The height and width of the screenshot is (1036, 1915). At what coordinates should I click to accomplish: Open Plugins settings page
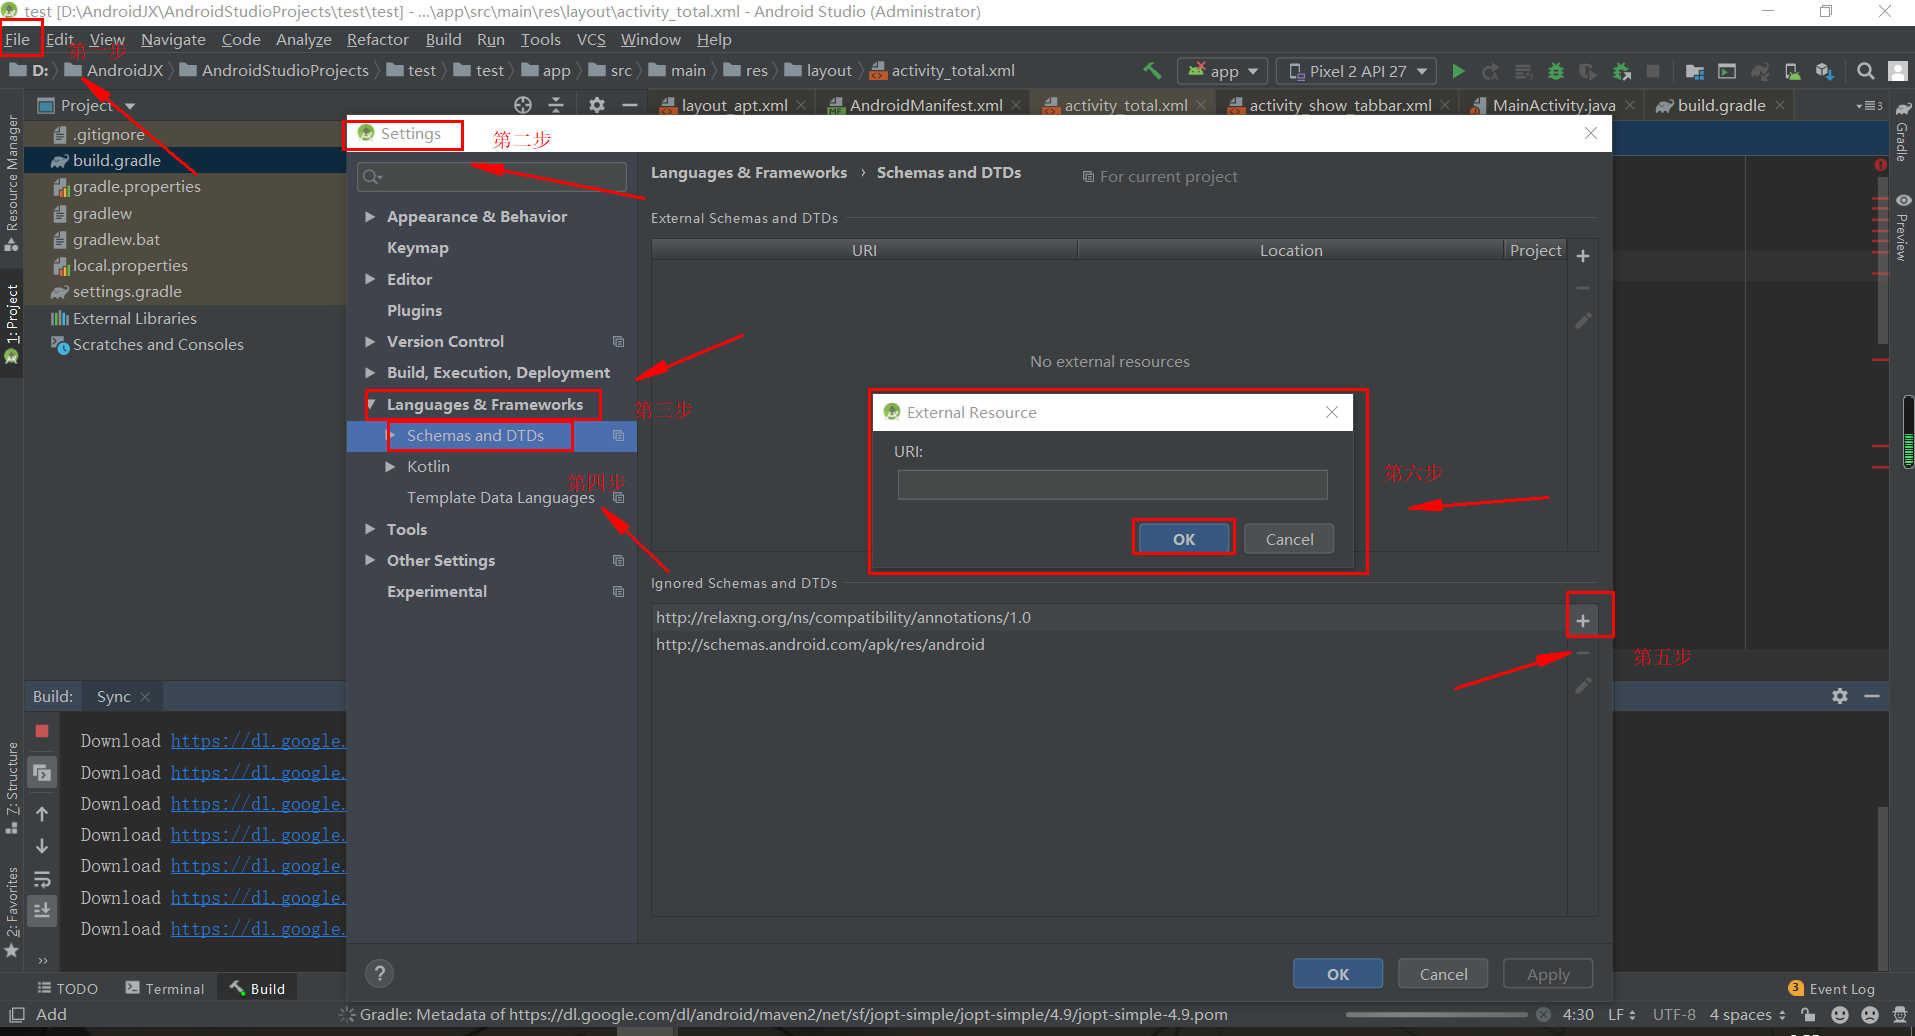pyautogui.click(x=415, y=310)
